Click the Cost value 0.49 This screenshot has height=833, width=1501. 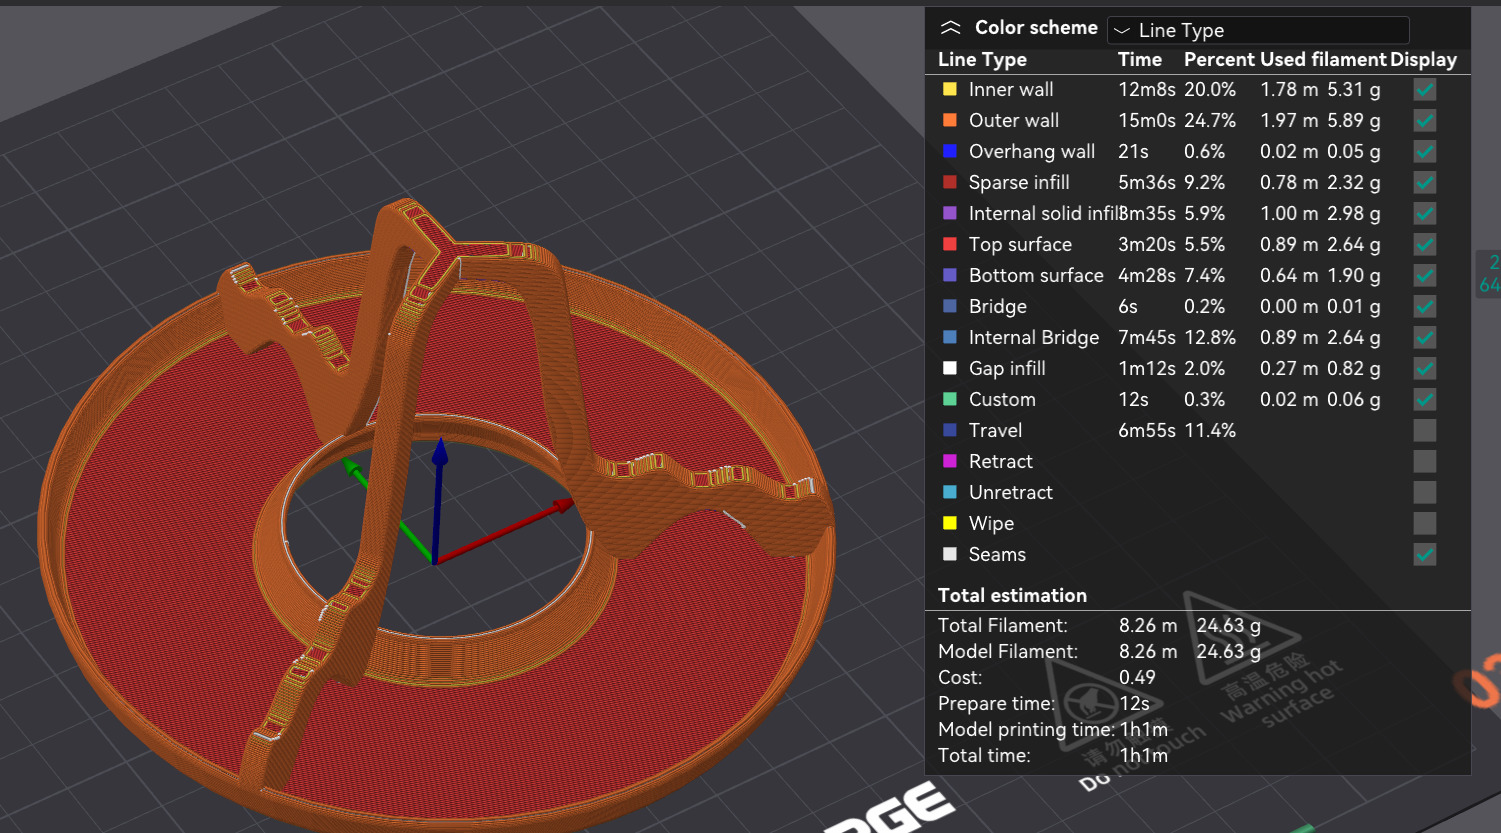(x=1137, y=678)
